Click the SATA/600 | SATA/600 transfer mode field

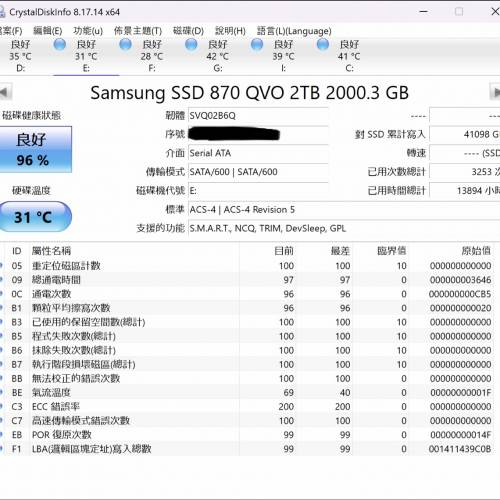point(258,172)
